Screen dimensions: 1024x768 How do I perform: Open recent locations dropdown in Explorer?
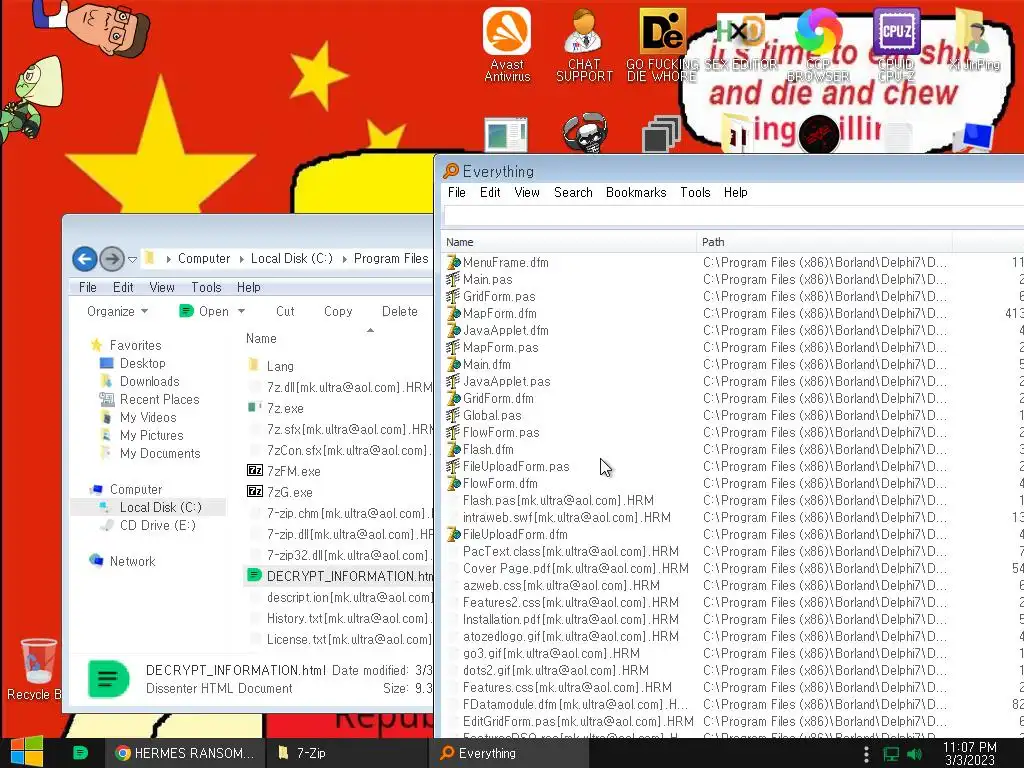pyautogui.click(x=133, y=259)
